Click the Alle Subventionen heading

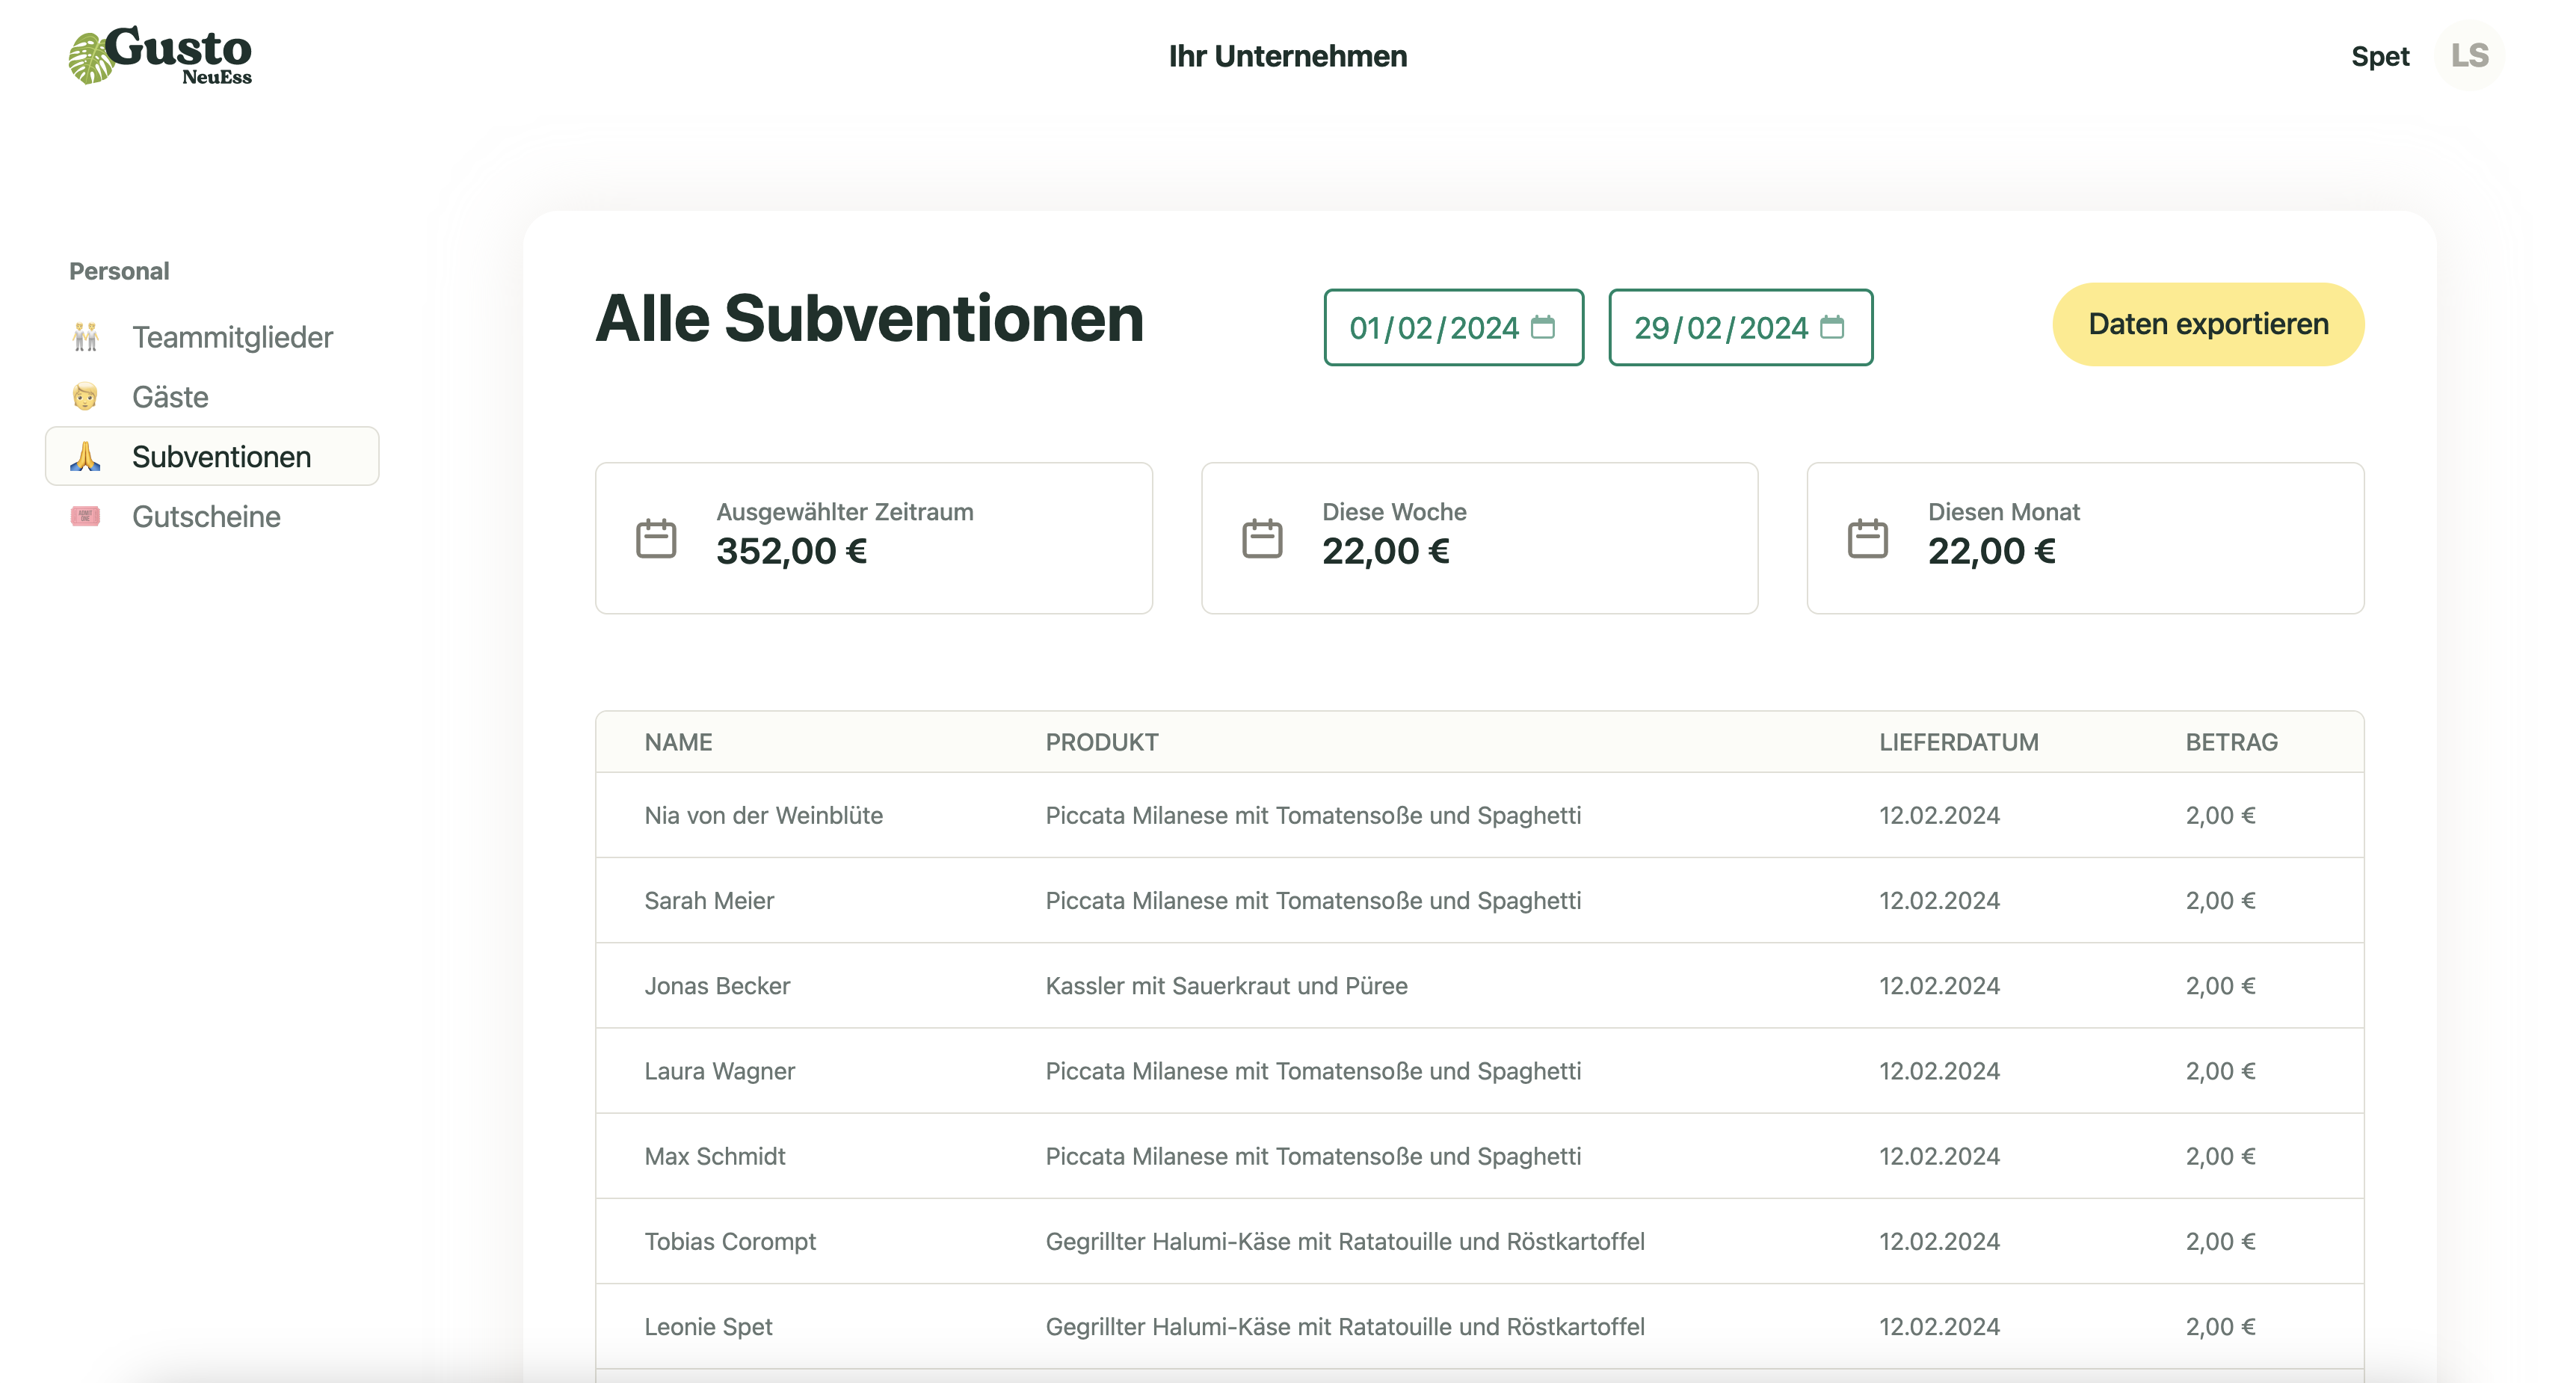point(869,319)
